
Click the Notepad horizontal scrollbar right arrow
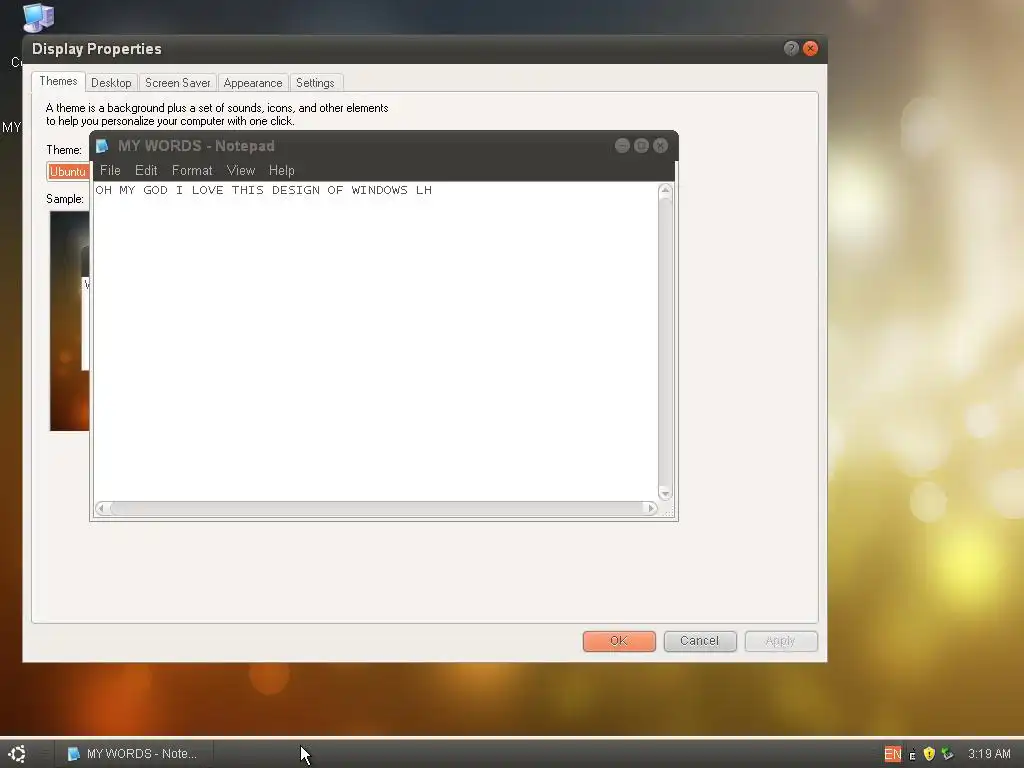pos(650,508)
